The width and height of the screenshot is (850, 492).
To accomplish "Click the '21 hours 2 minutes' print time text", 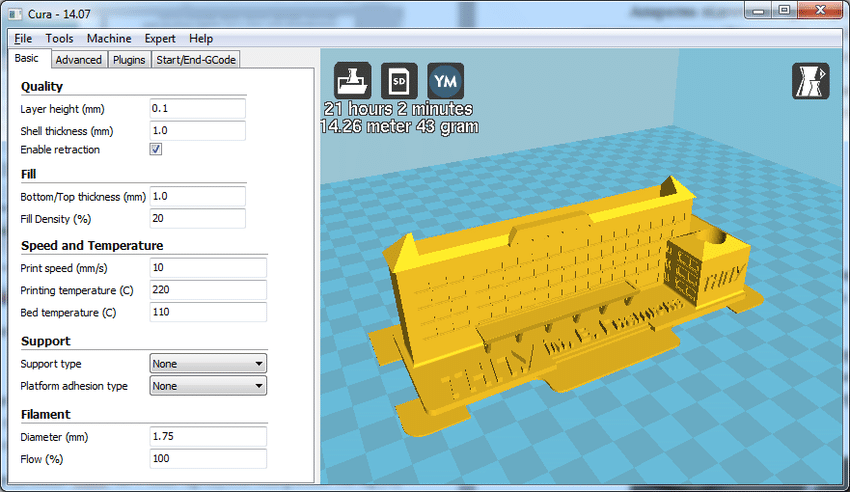I will tap(398, 109).
